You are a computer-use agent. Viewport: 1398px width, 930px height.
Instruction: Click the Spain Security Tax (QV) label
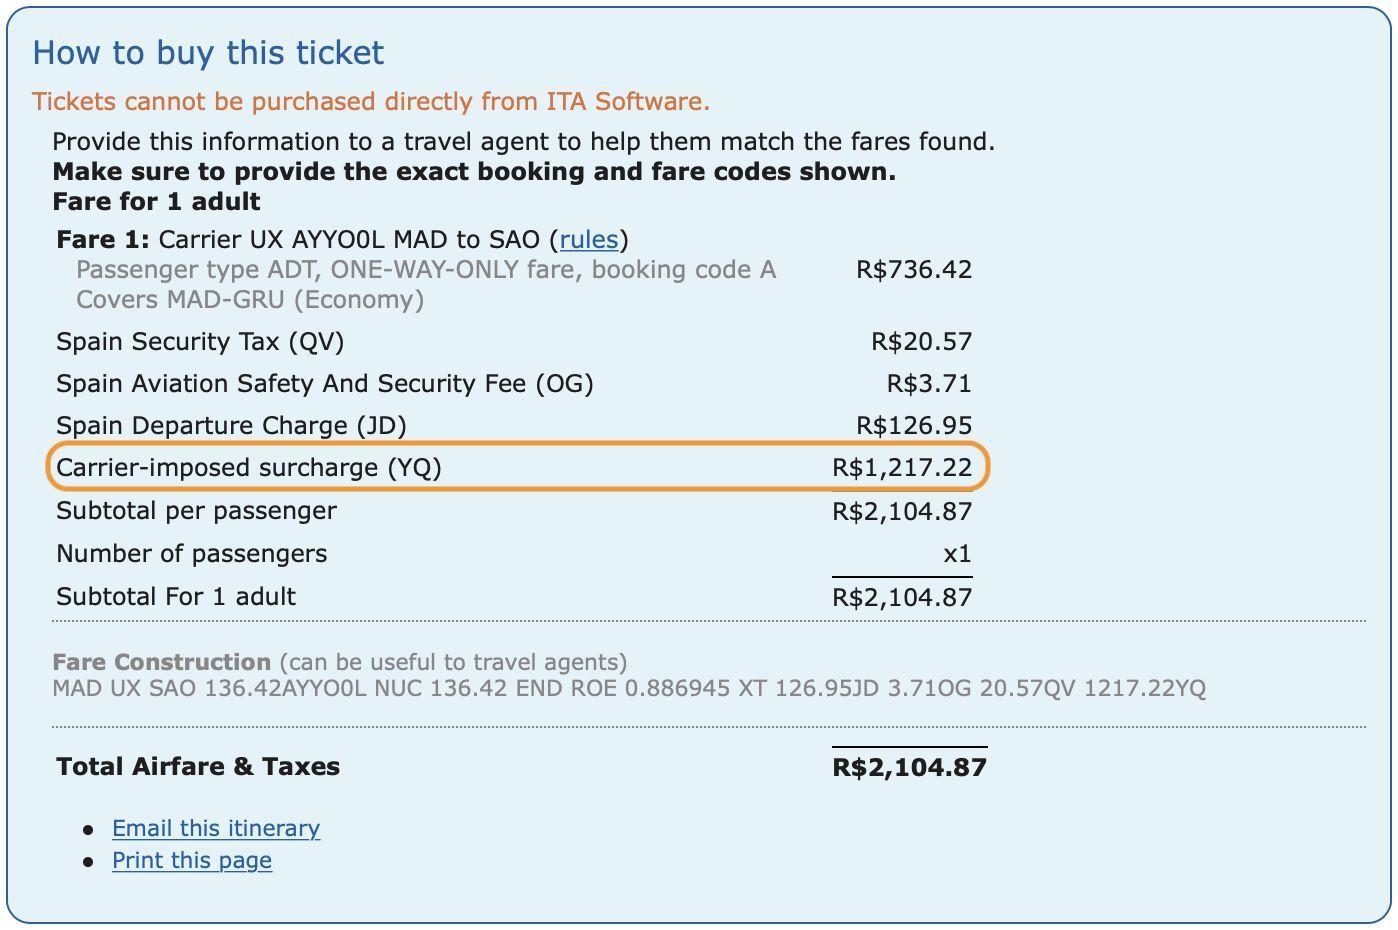200,342
